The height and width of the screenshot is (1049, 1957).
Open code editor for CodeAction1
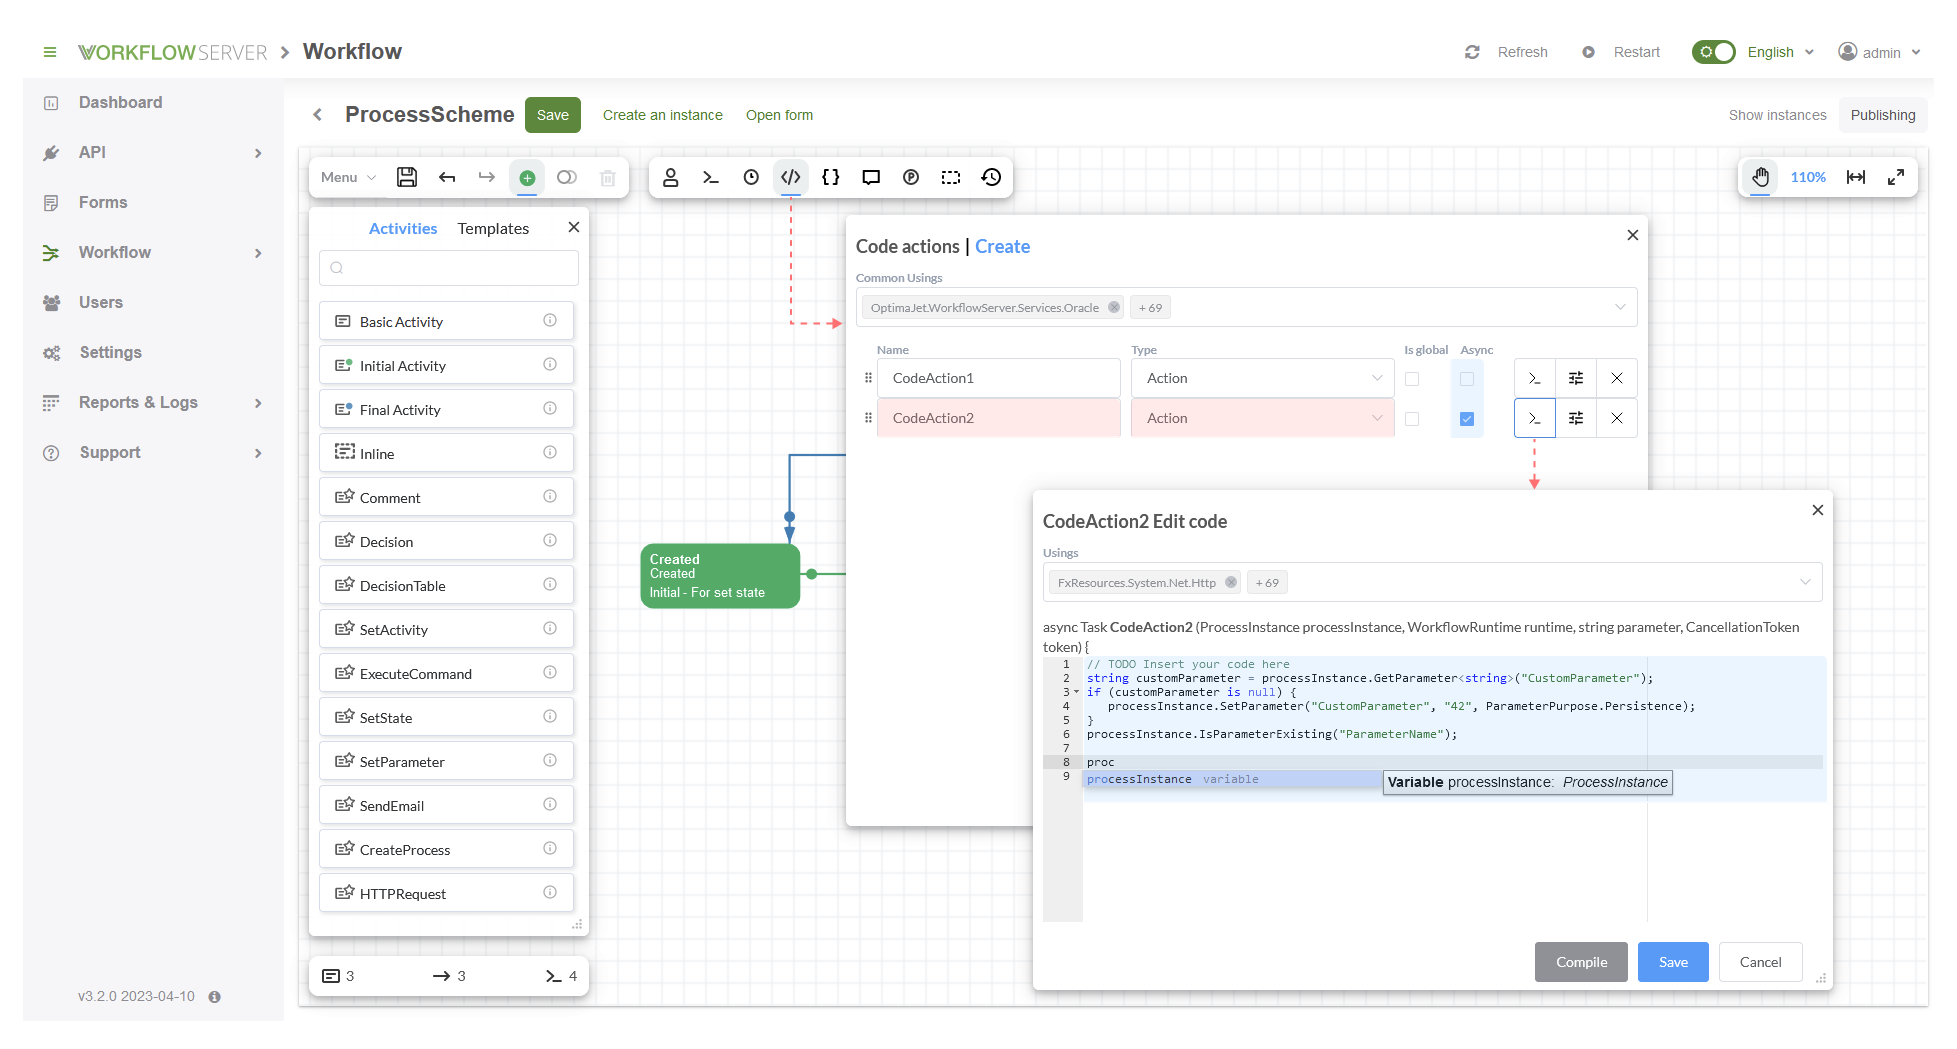click(1535, 378)
